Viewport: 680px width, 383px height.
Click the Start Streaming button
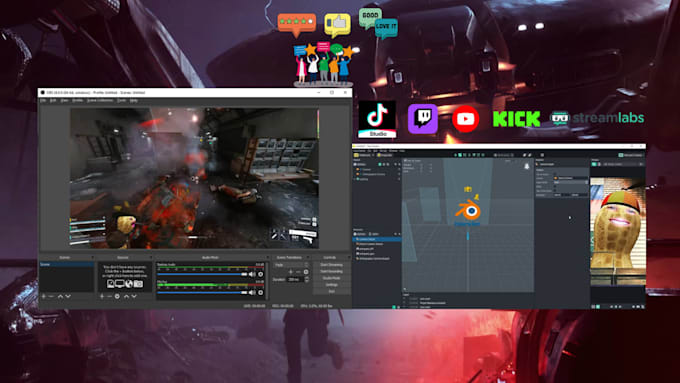click(x=331, y=265)
